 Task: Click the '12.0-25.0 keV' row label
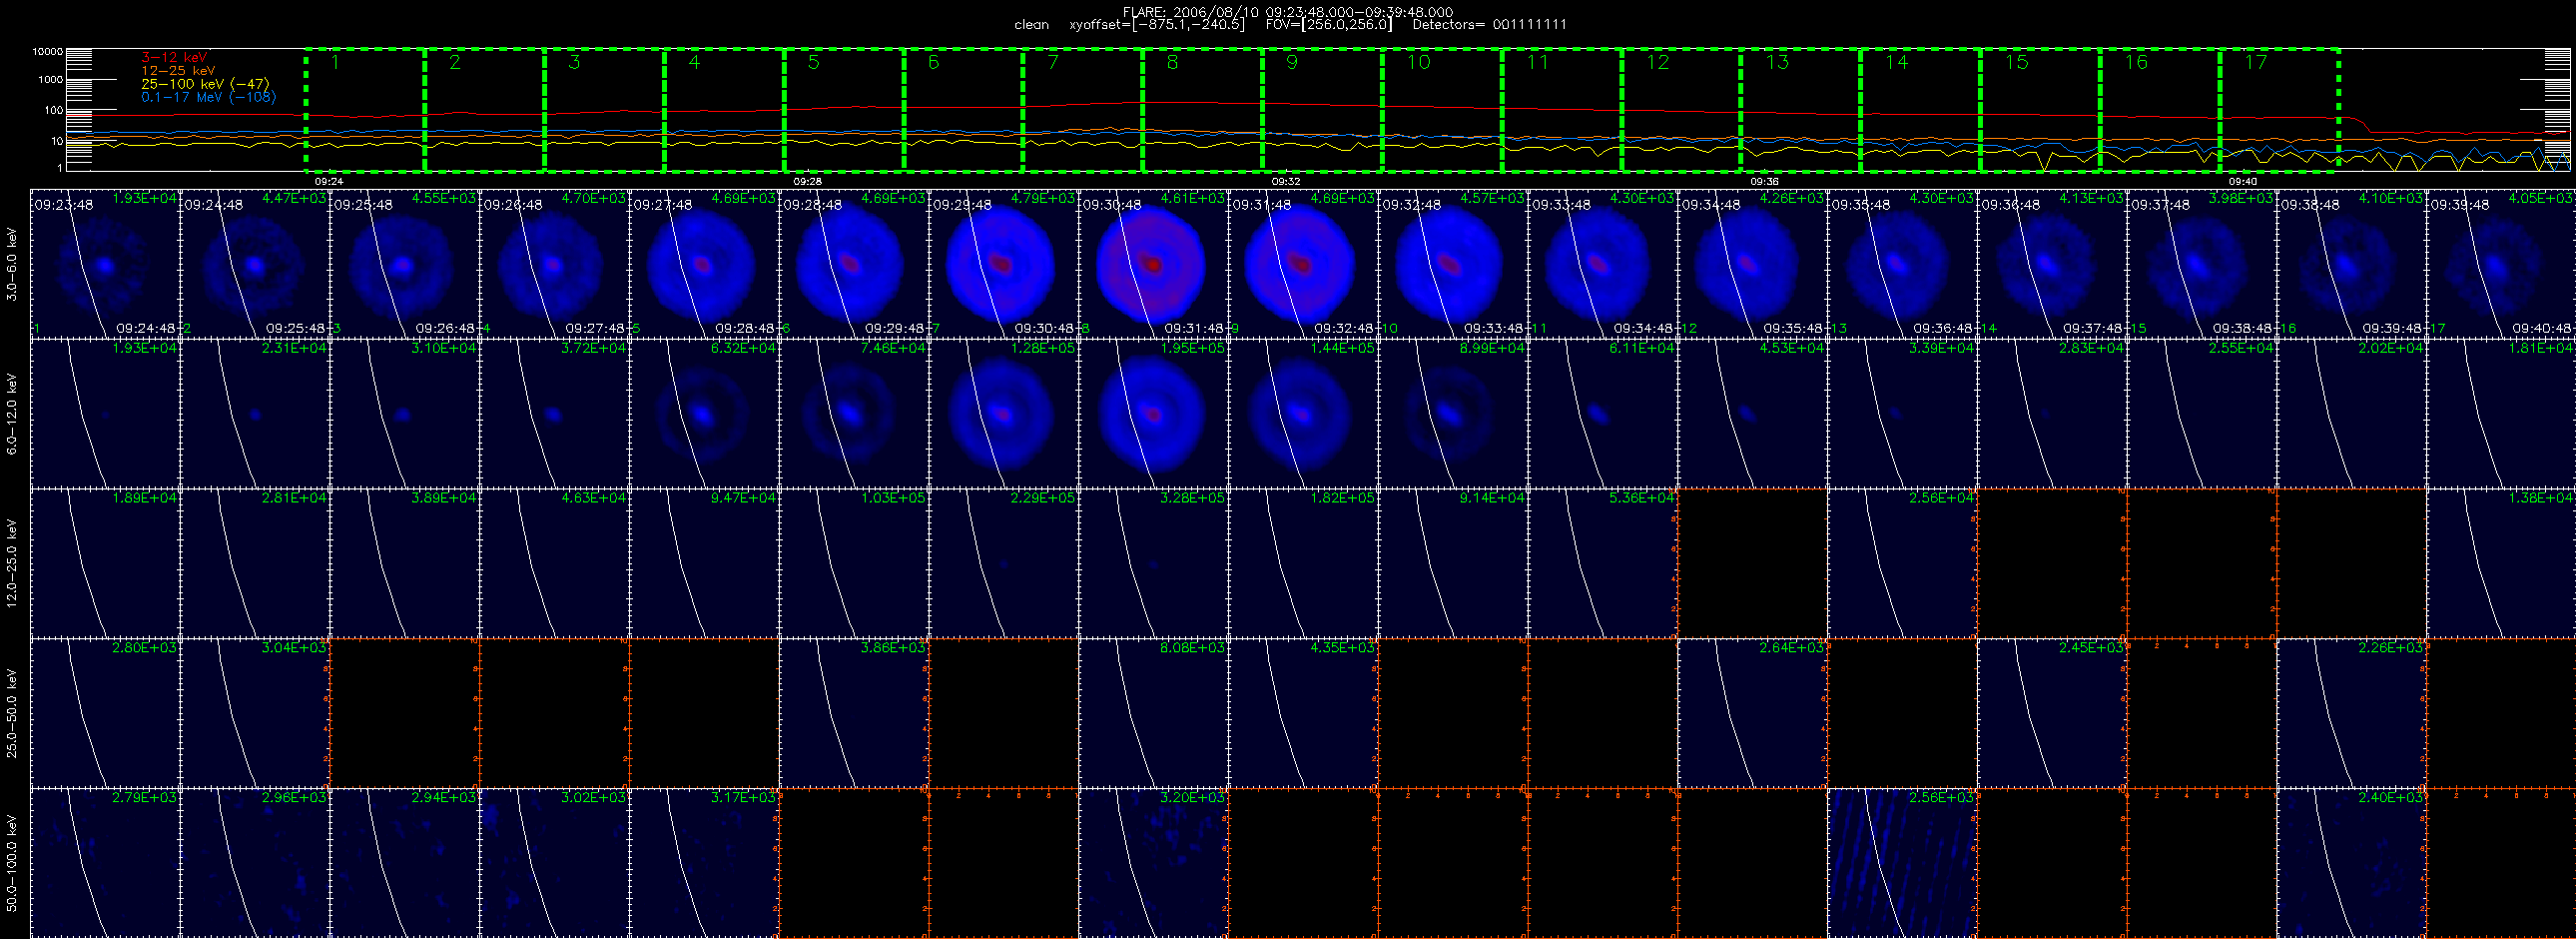12,563
